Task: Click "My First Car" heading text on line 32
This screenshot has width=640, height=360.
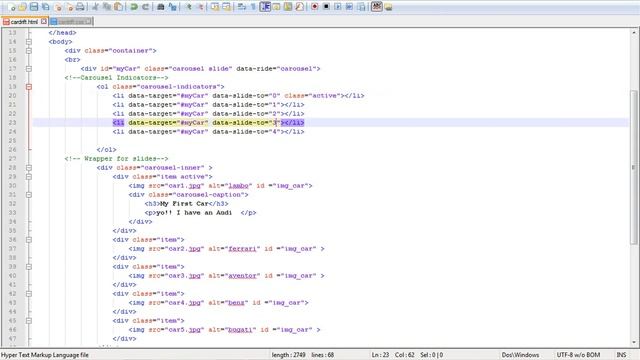Action: point(184,204)
